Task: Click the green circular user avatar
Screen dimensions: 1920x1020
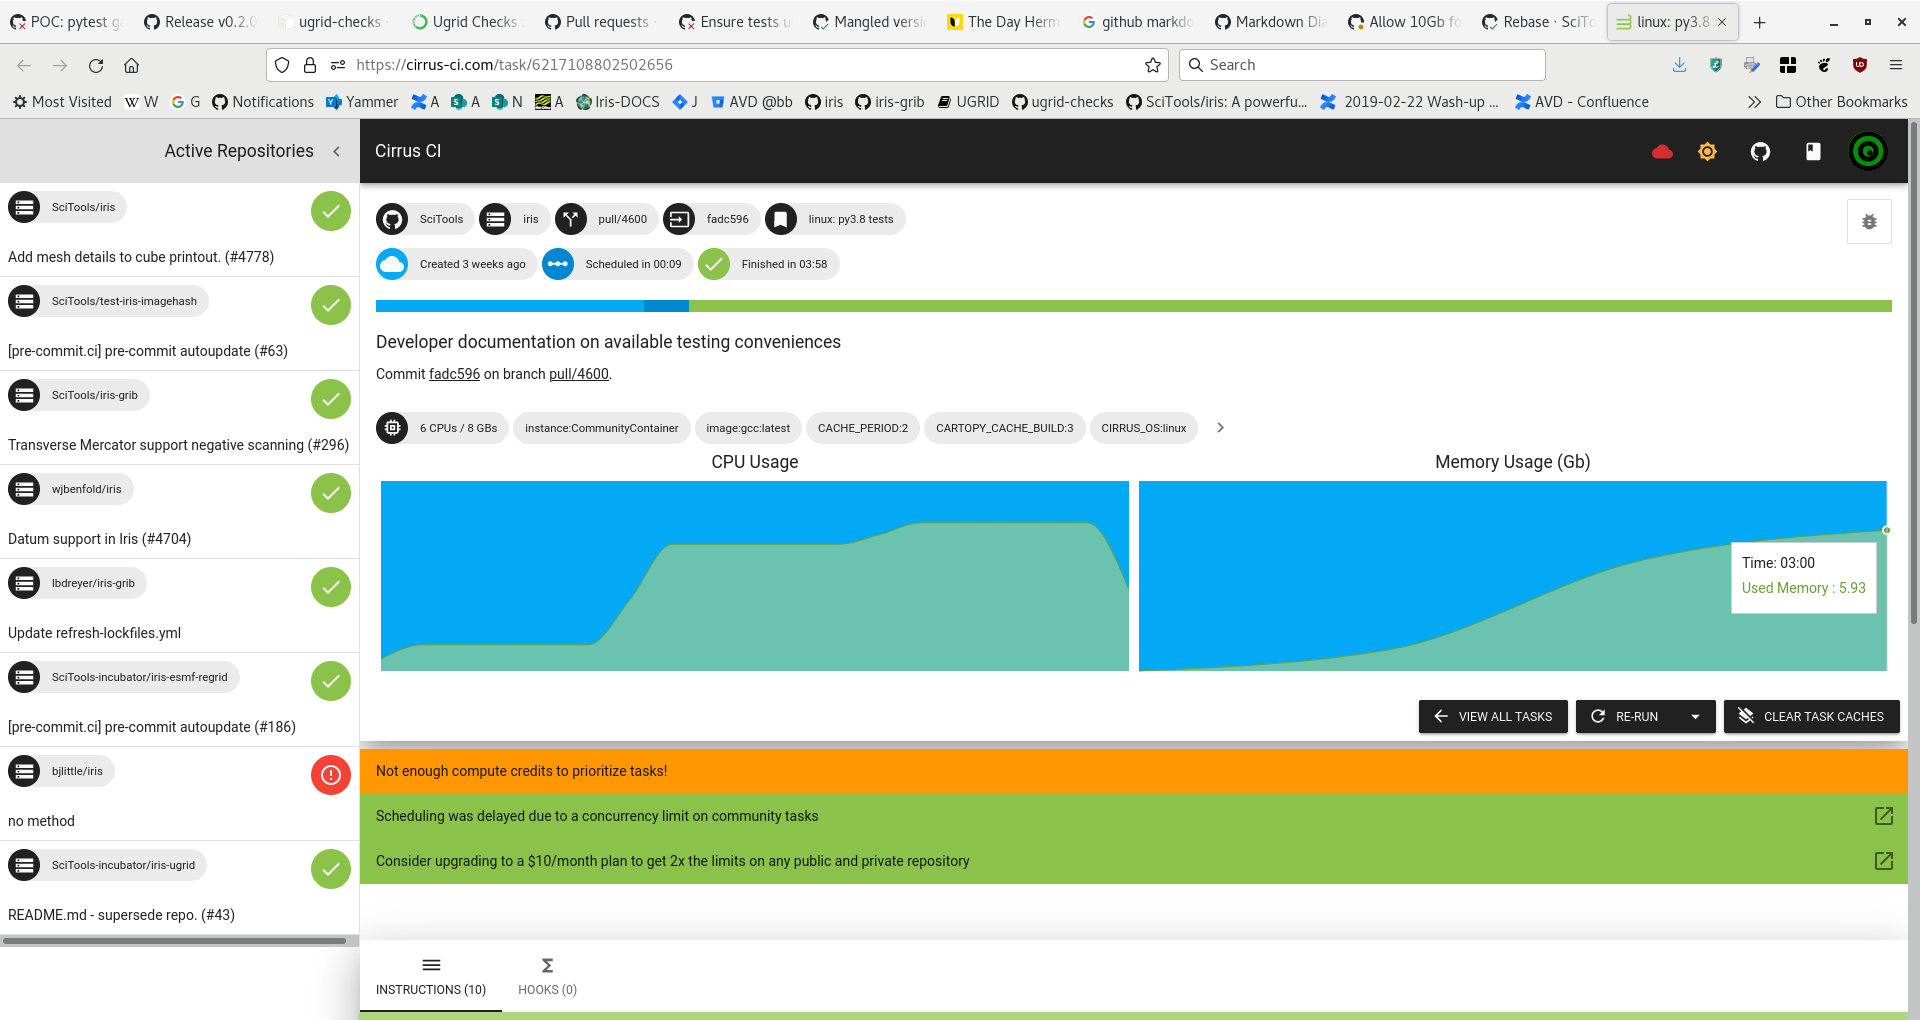Action: [1868, 152]
